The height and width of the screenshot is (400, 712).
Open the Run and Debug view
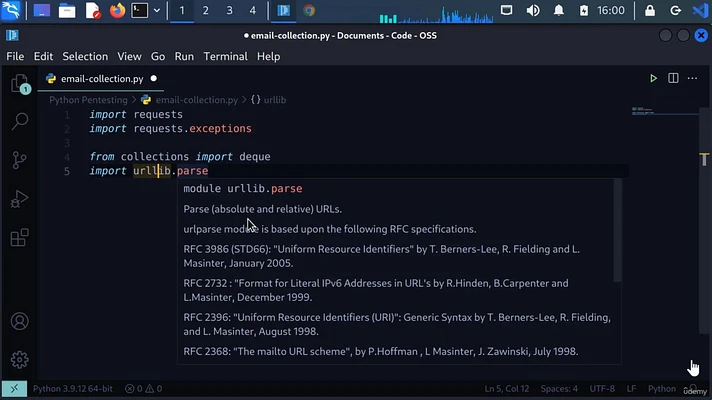19,199
